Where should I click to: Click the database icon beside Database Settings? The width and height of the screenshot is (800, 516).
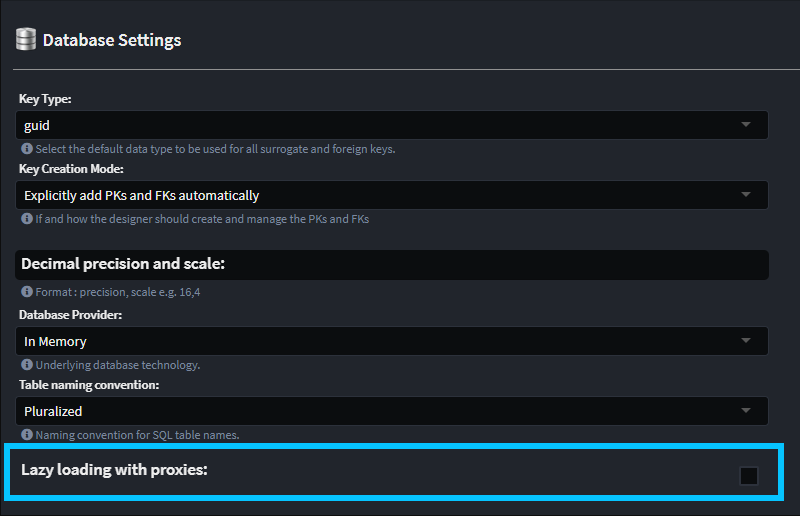click(x=26, y=41)
